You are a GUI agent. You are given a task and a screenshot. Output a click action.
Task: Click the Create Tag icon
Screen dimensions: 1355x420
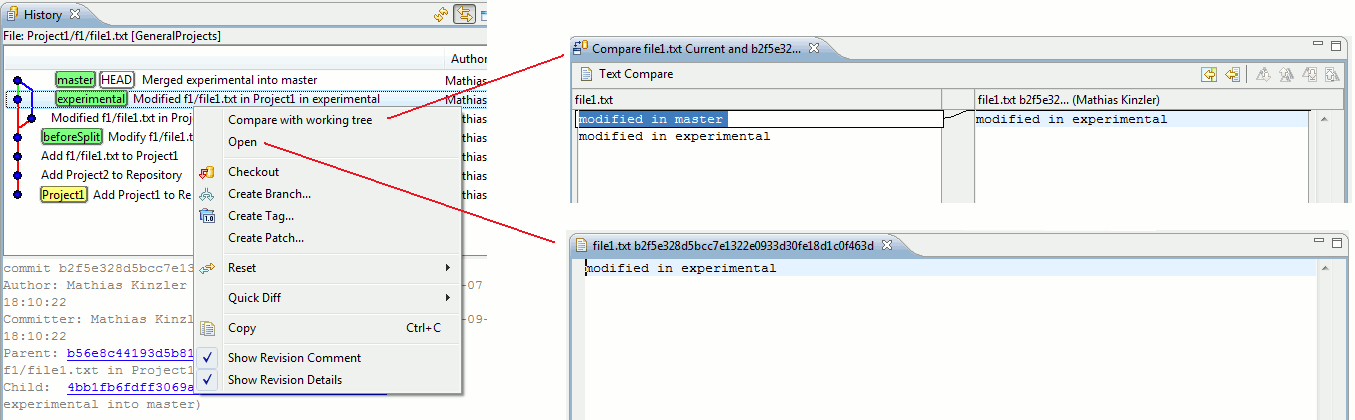(x=207, y=216)
